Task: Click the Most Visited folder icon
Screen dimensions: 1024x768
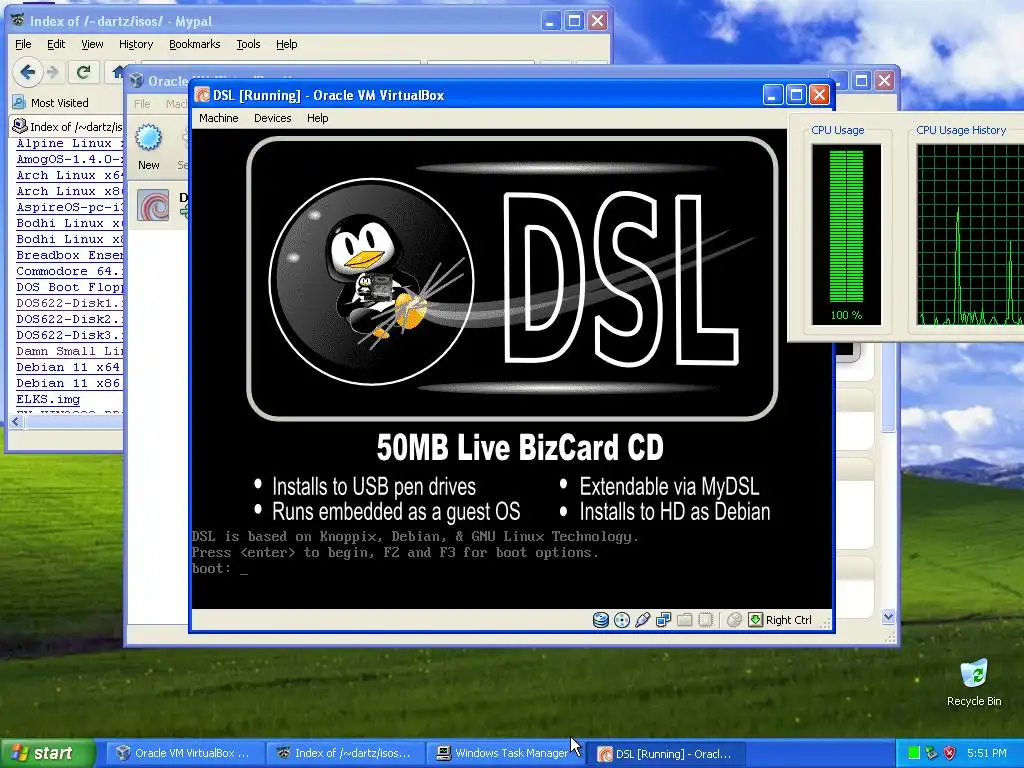Action: (x=19, y=103)
